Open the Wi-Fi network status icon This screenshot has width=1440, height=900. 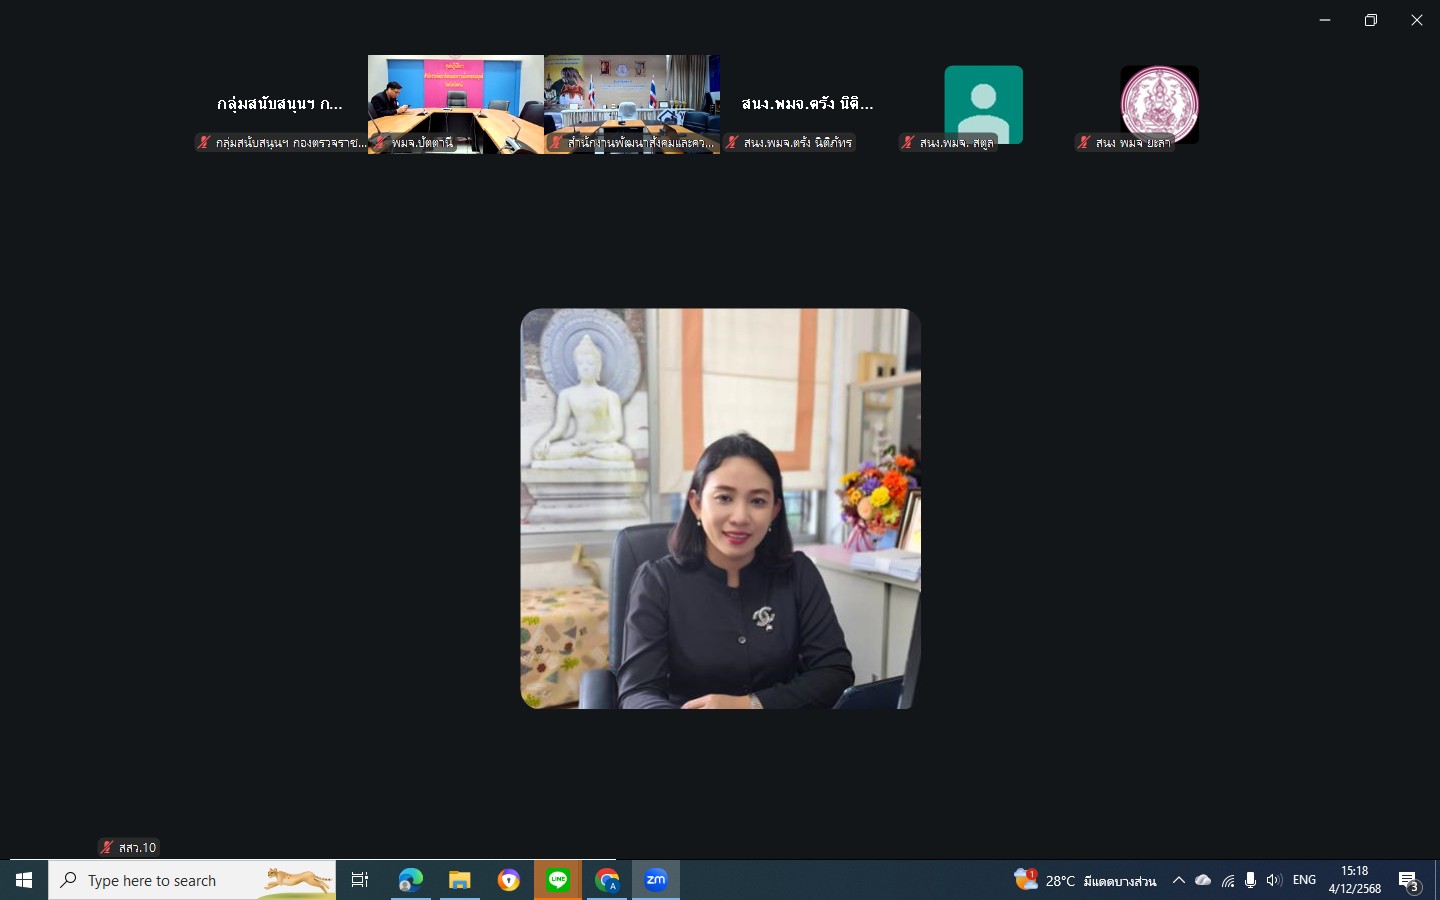1228,880
